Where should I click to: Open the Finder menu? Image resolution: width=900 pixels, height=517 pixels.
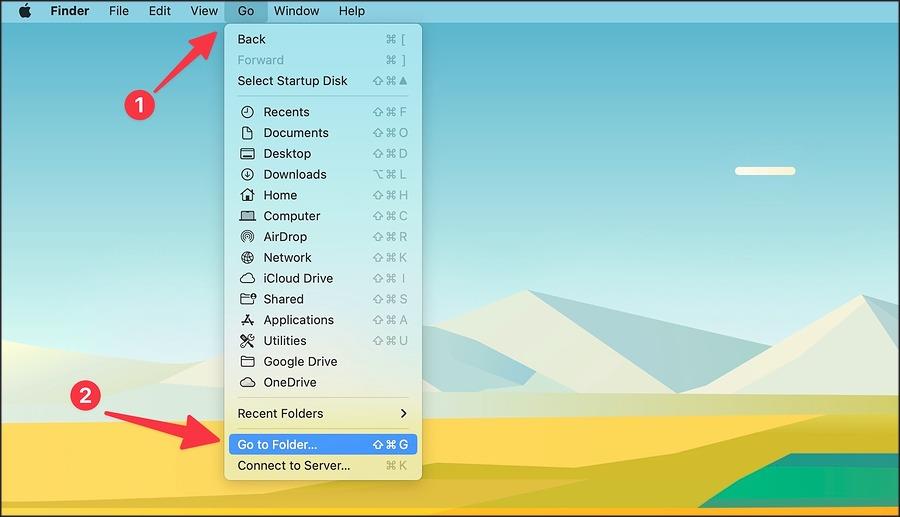[69, 11]
